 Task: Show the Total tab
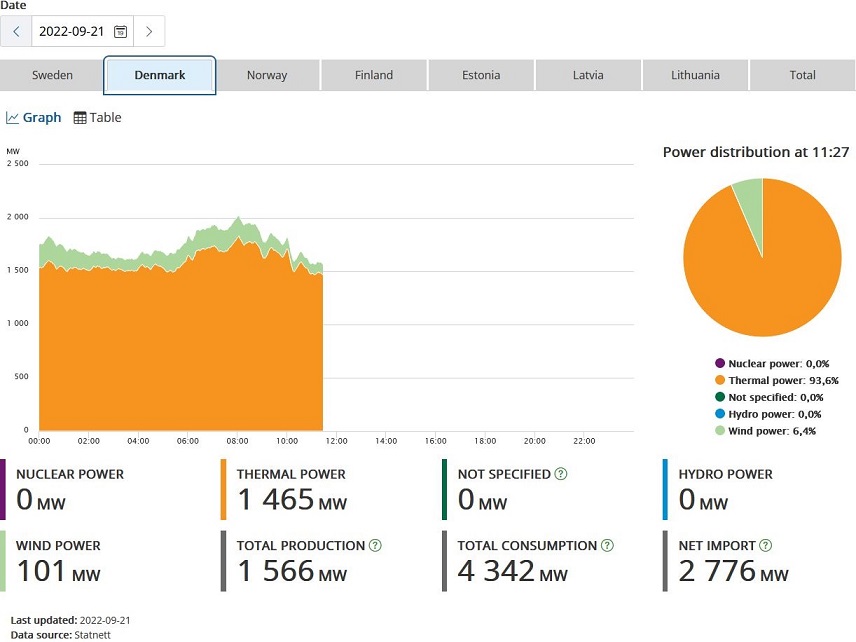click(x=802, y=75)
